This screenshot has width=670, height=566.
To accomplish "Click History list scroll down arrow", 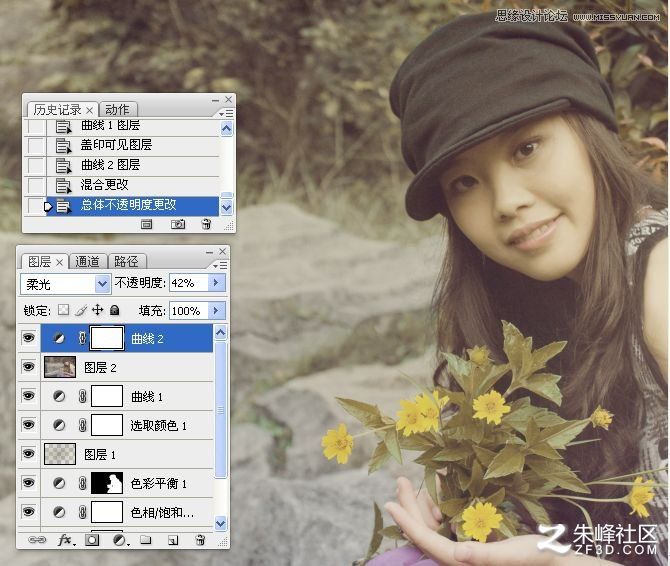I will [226, 208].
